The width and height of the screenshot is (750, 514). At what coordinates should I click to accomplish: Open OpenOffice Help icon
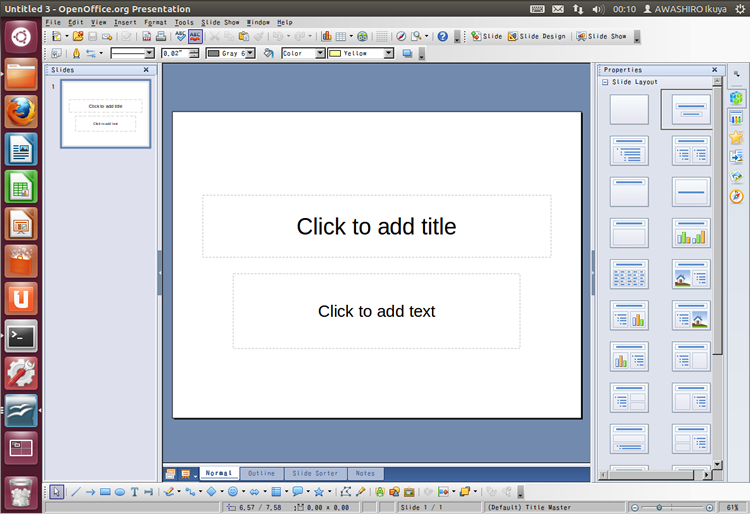coord(443,36)
